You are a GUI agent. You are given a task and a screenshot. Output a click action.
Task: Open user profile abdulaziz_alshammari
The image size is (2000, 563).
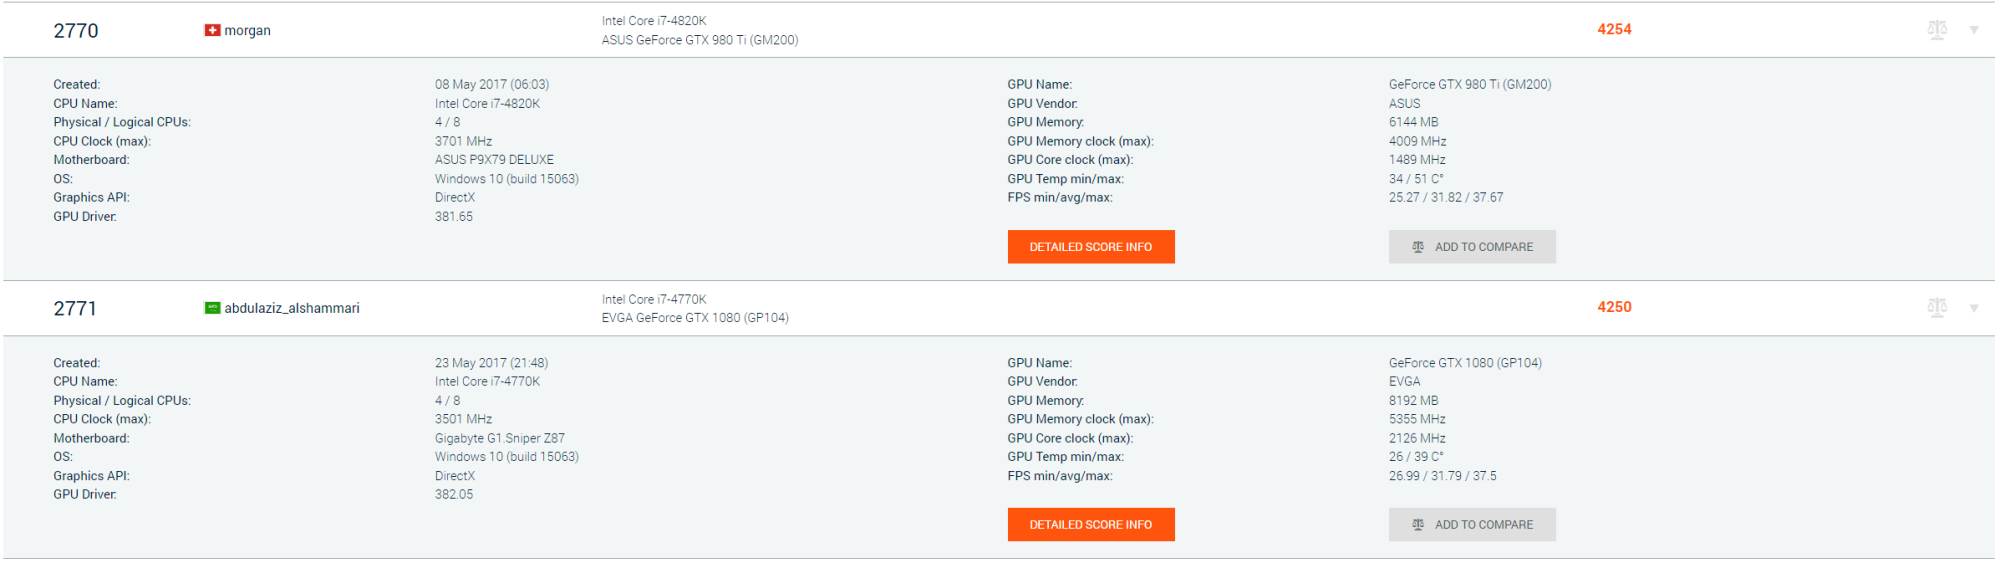pyautogui.click(x=292, y=308)
